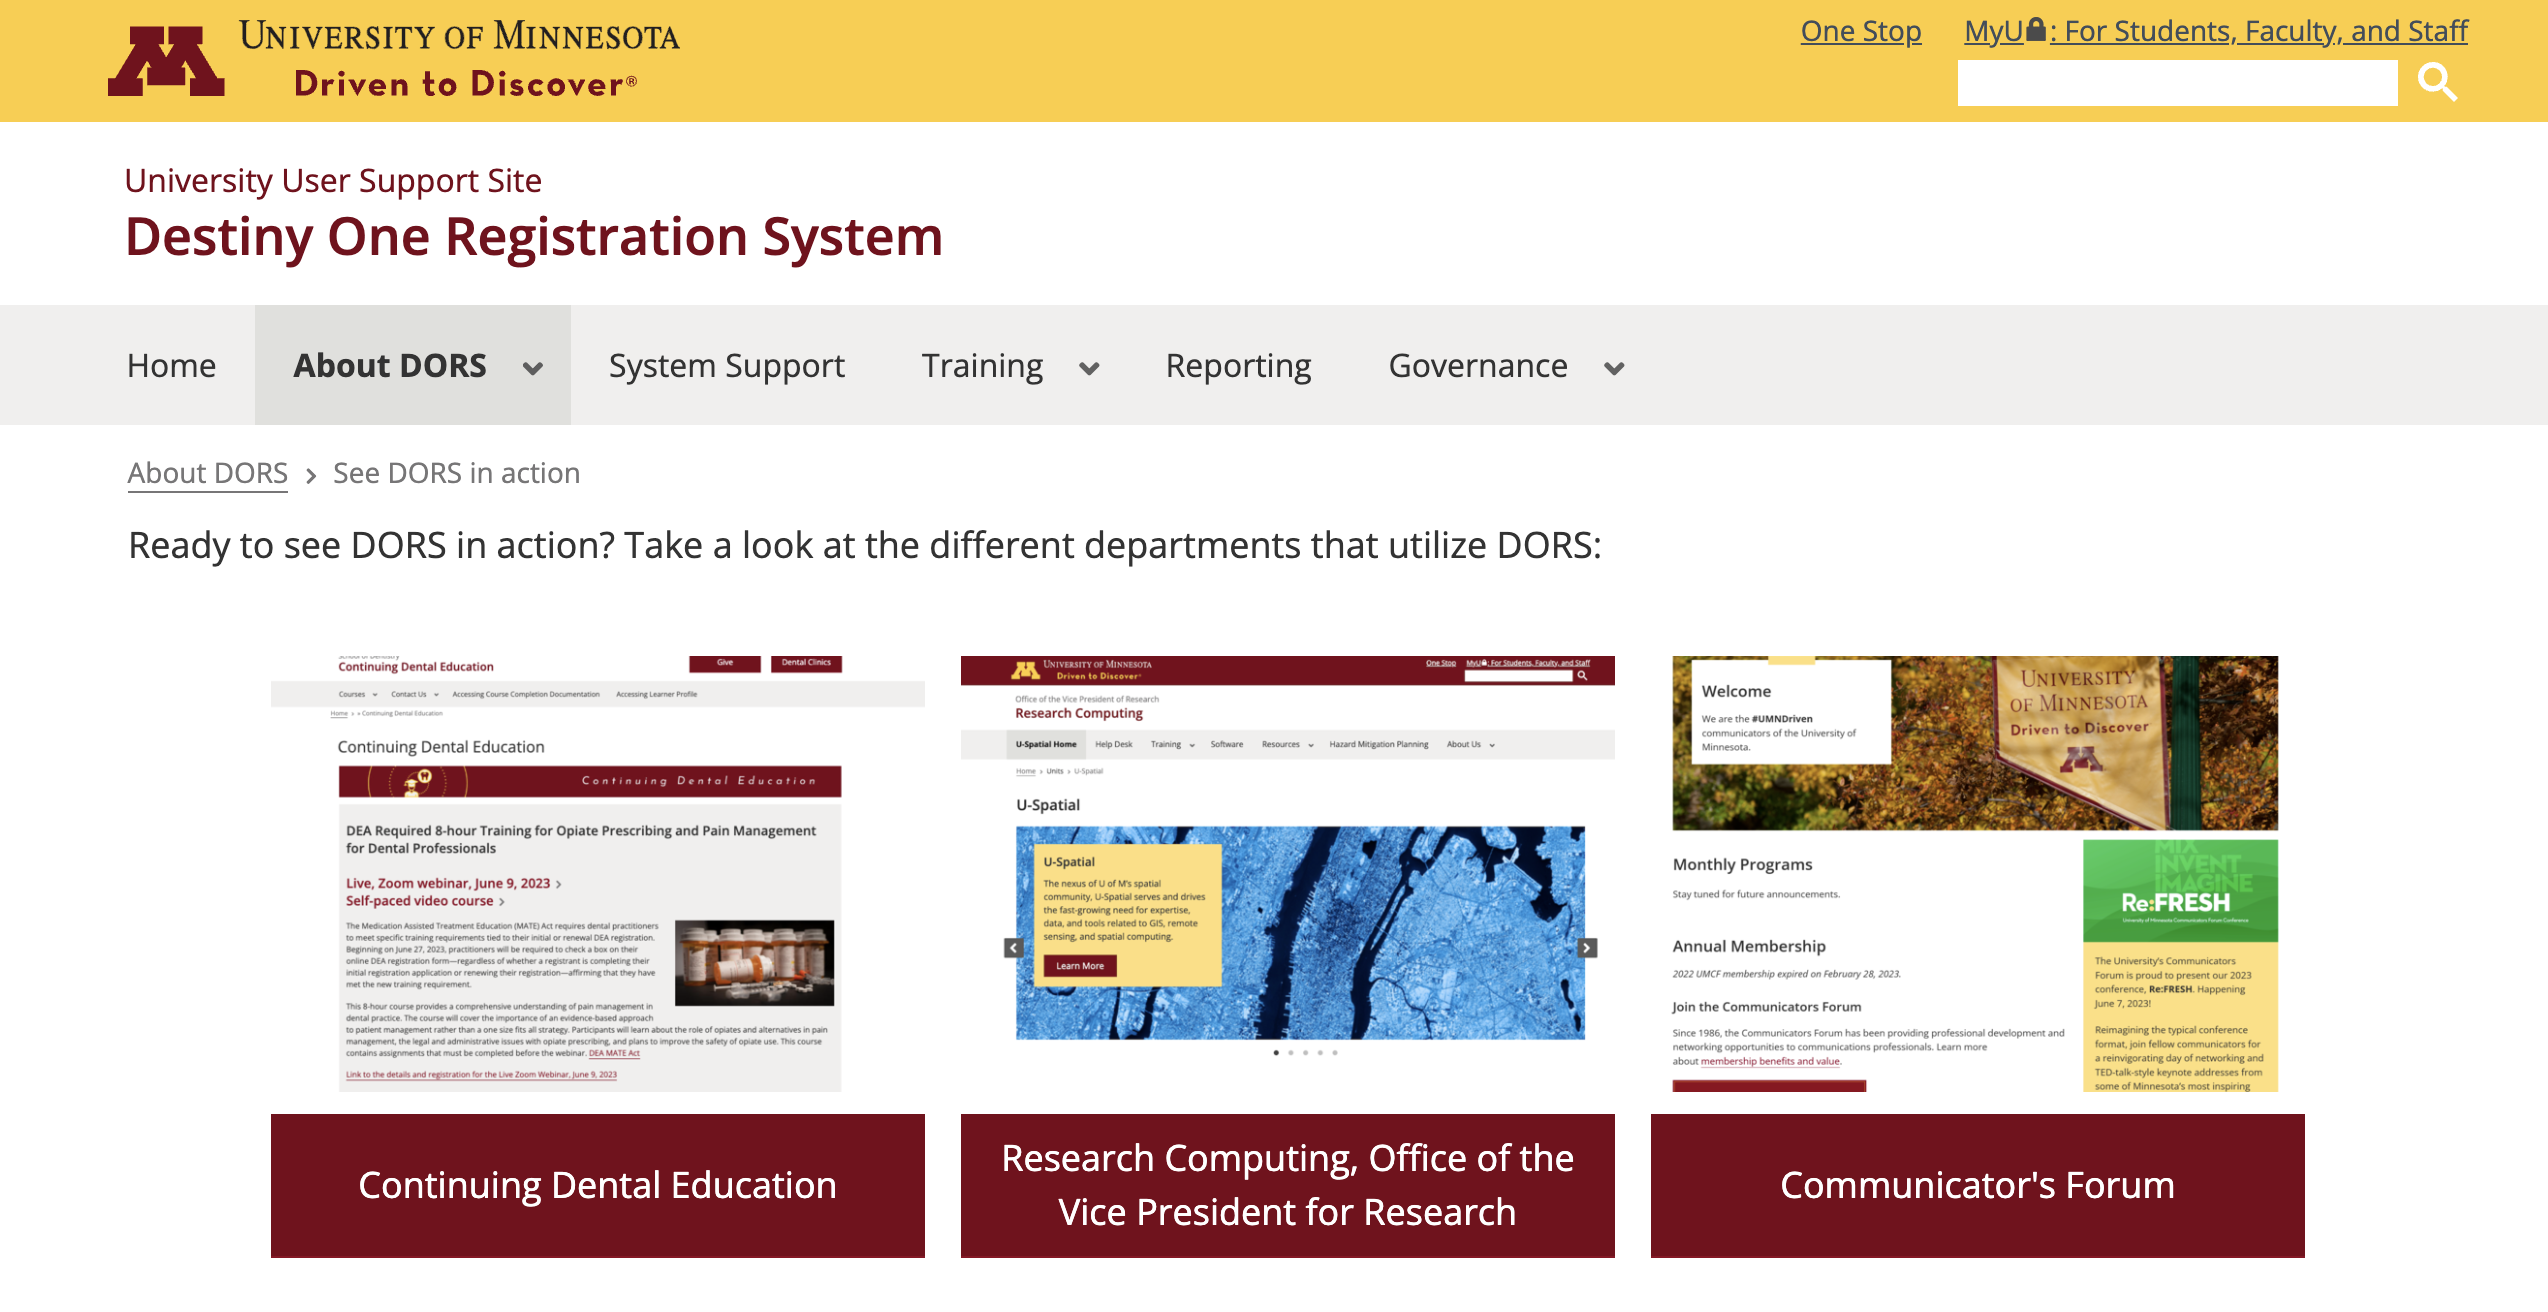Viewport: 2548px width, 1312px height.
Task: Click the Destiny One Registration System title
Action: click(x=534, y=237)
